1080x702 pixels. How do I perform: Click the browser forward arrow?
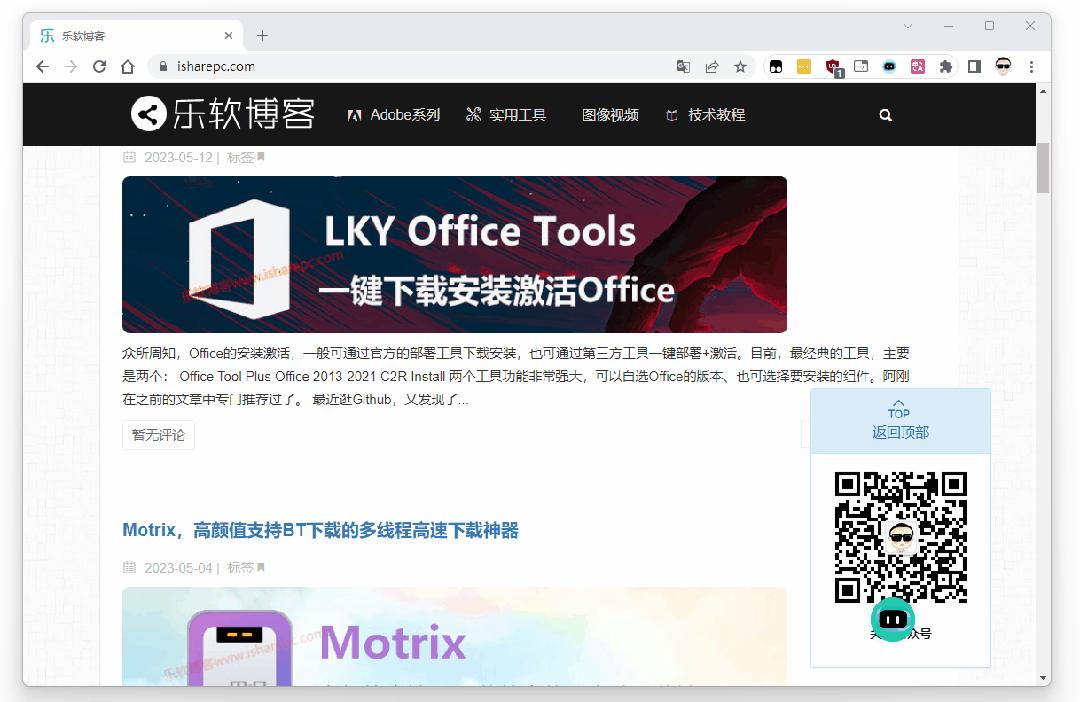pos(71,67)
